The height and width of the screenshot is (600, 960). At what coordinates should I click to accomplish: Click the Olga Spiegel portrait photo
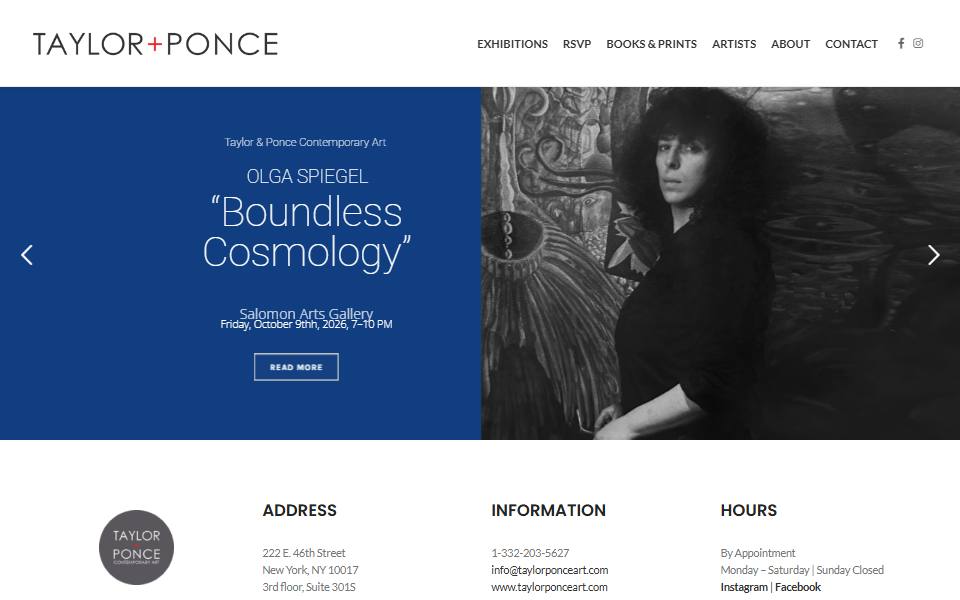(721, 263)
